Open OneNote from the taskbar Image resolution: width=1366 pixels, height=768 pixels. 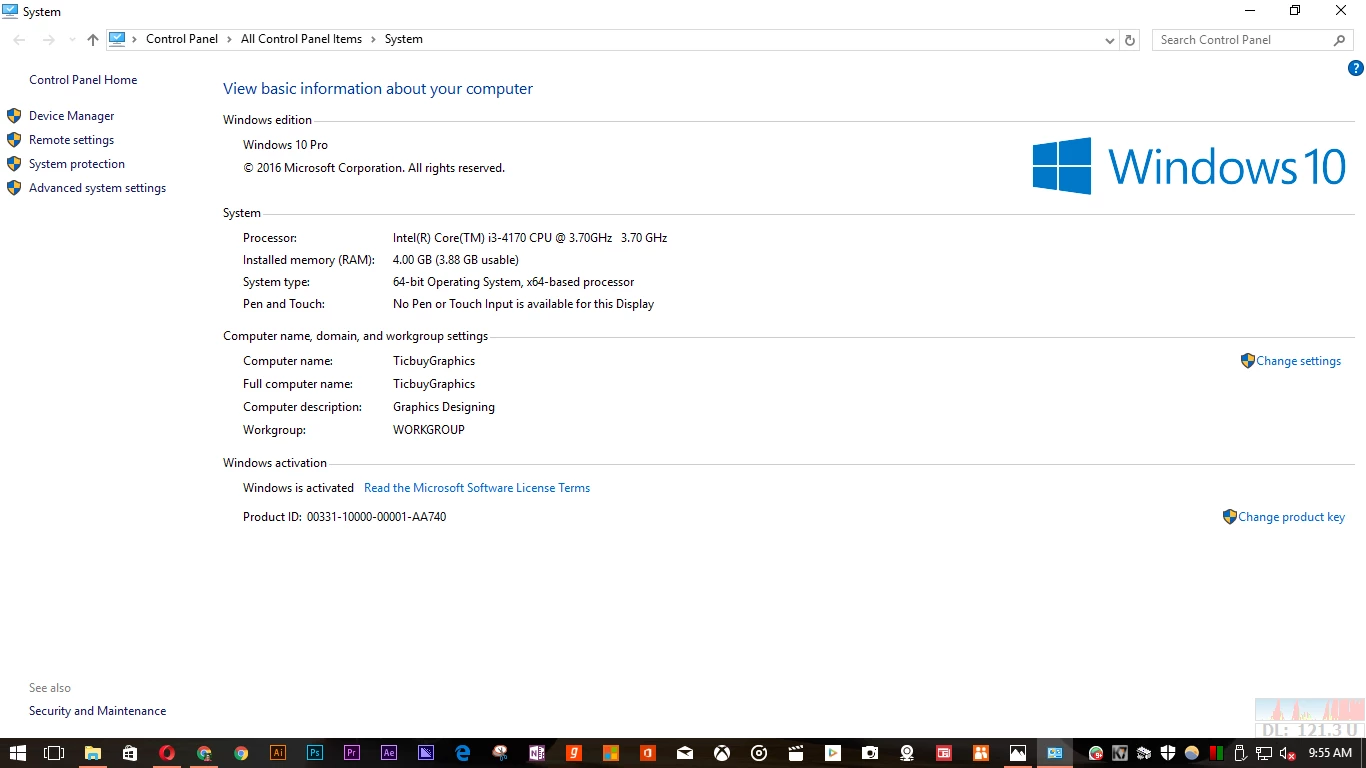537,753
